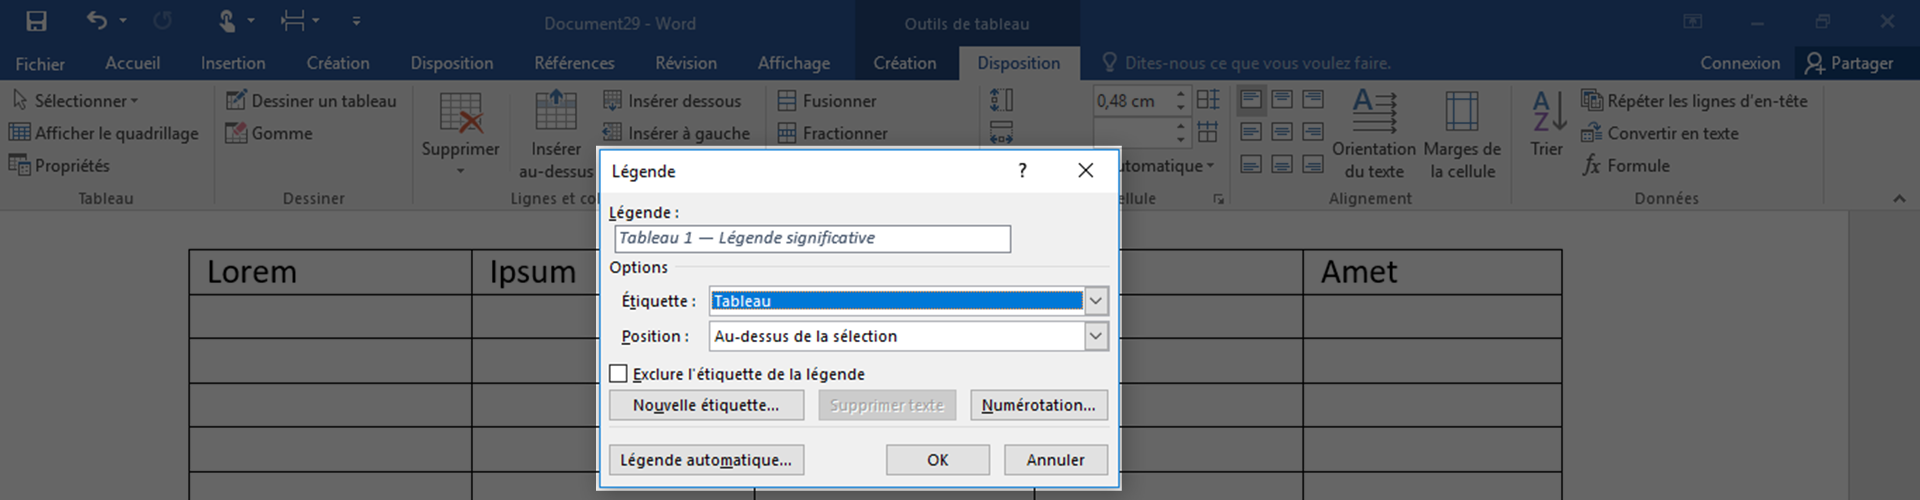Click Insérer à gauche
The width and height of the screenshot is (1920, 500).
tap(676, 133)
